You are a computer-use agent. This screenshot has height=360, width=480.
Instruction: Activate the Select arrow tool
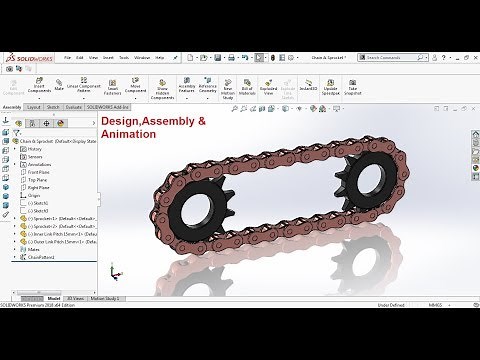tap(259, 58)
